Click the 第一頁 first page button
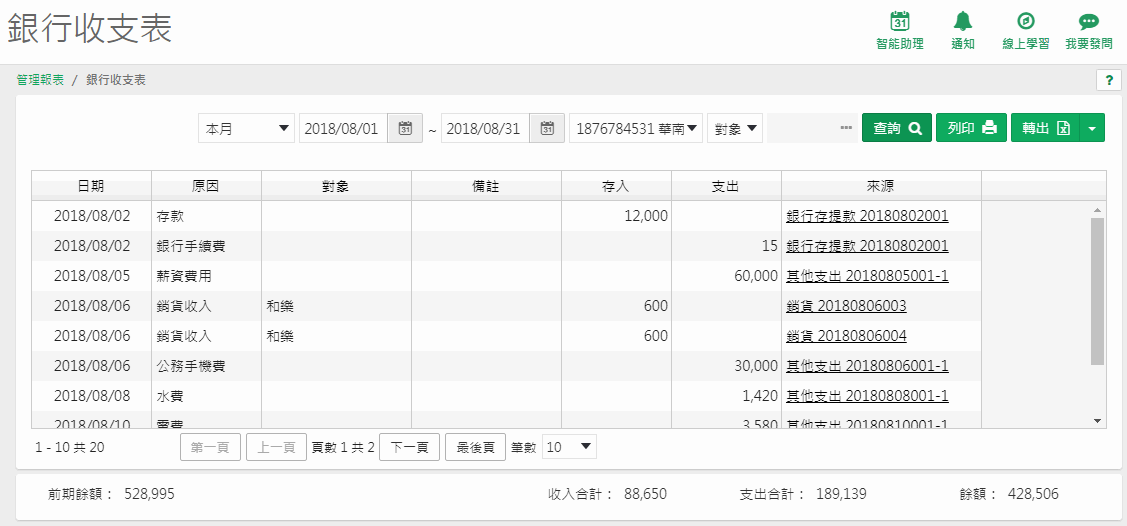Image resolution: width=1127 pixels, height=526 pixels. pyautogui.click(x=210, y=447)
